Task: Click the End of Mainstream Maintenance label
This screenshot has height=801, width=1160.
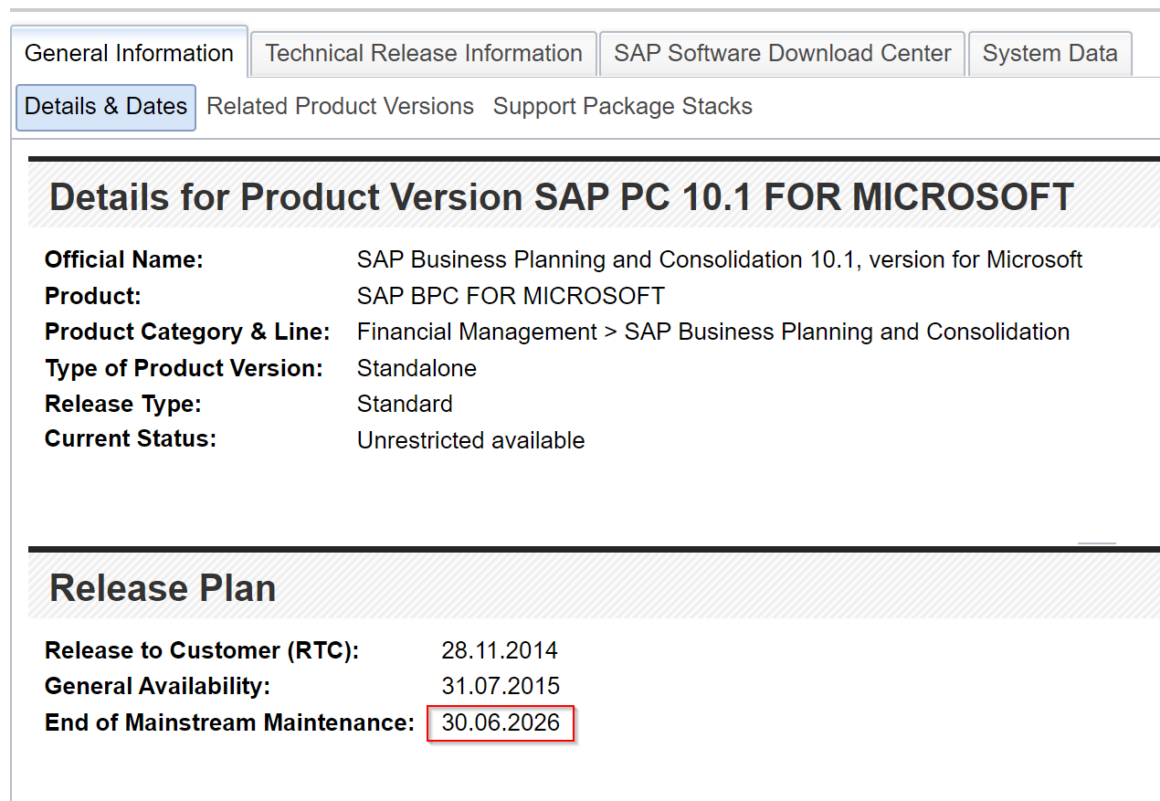Action: [x=229, y=723]
